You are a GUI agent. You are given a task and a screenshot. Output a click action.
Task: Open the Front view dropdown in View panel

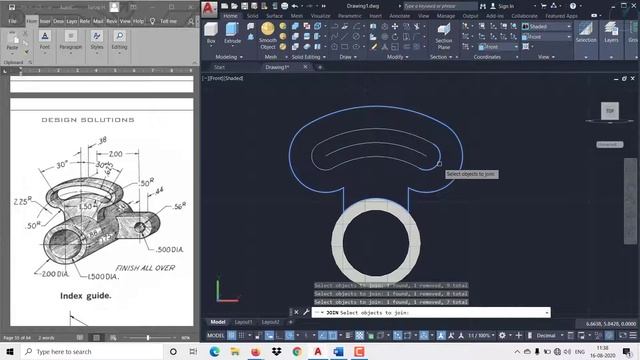point(547,37)
